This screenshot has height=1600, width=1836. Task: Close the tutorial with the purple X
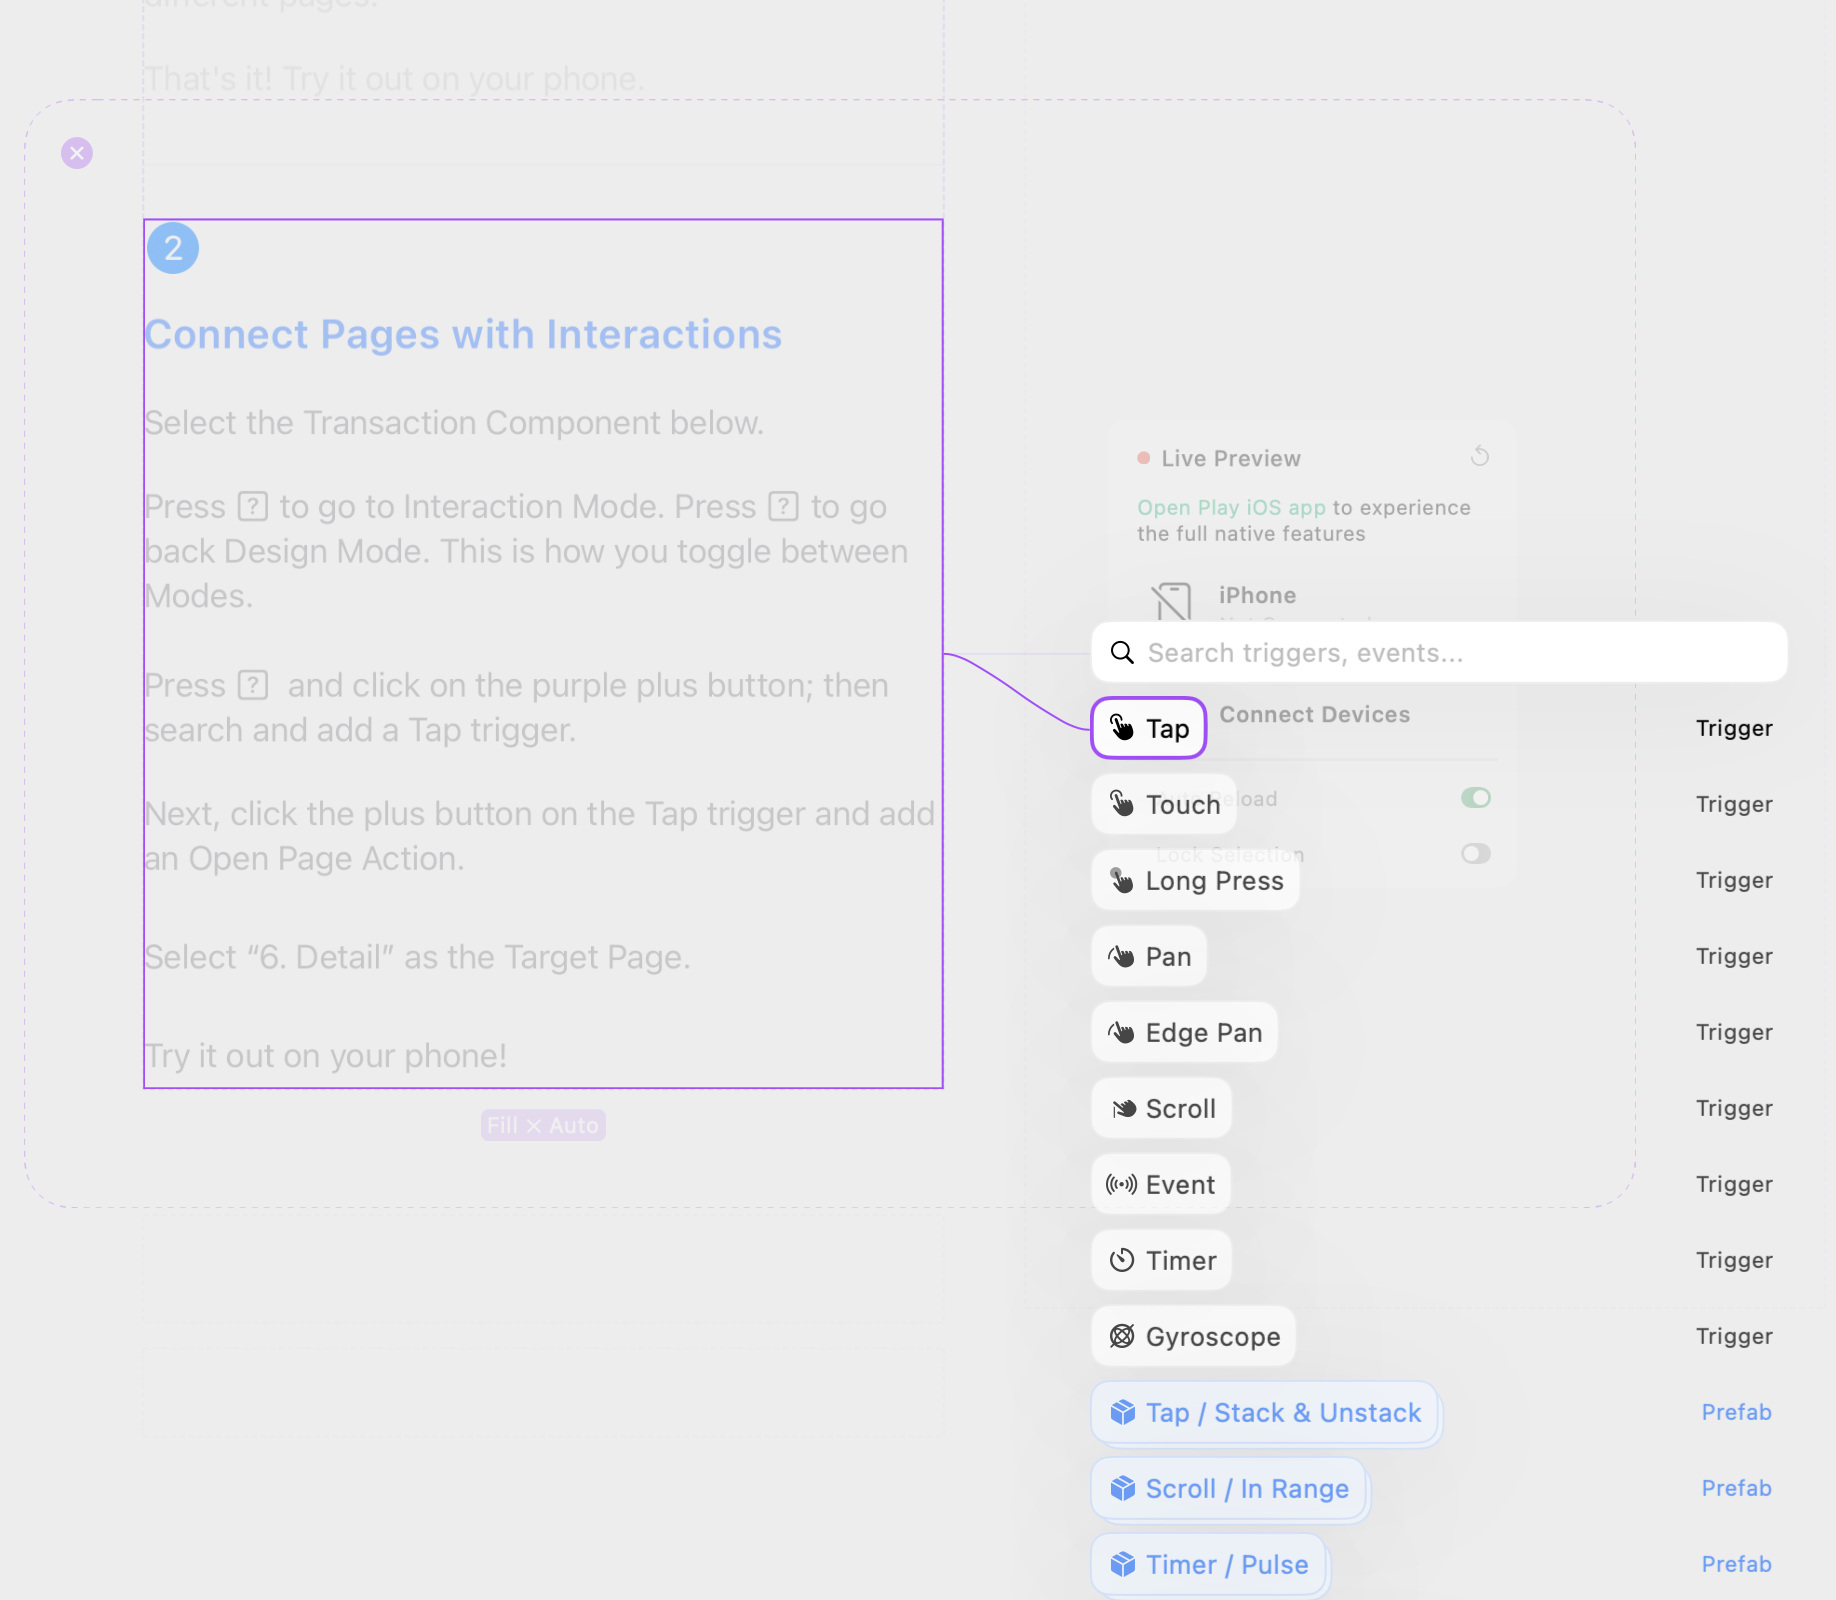(77, 153)
